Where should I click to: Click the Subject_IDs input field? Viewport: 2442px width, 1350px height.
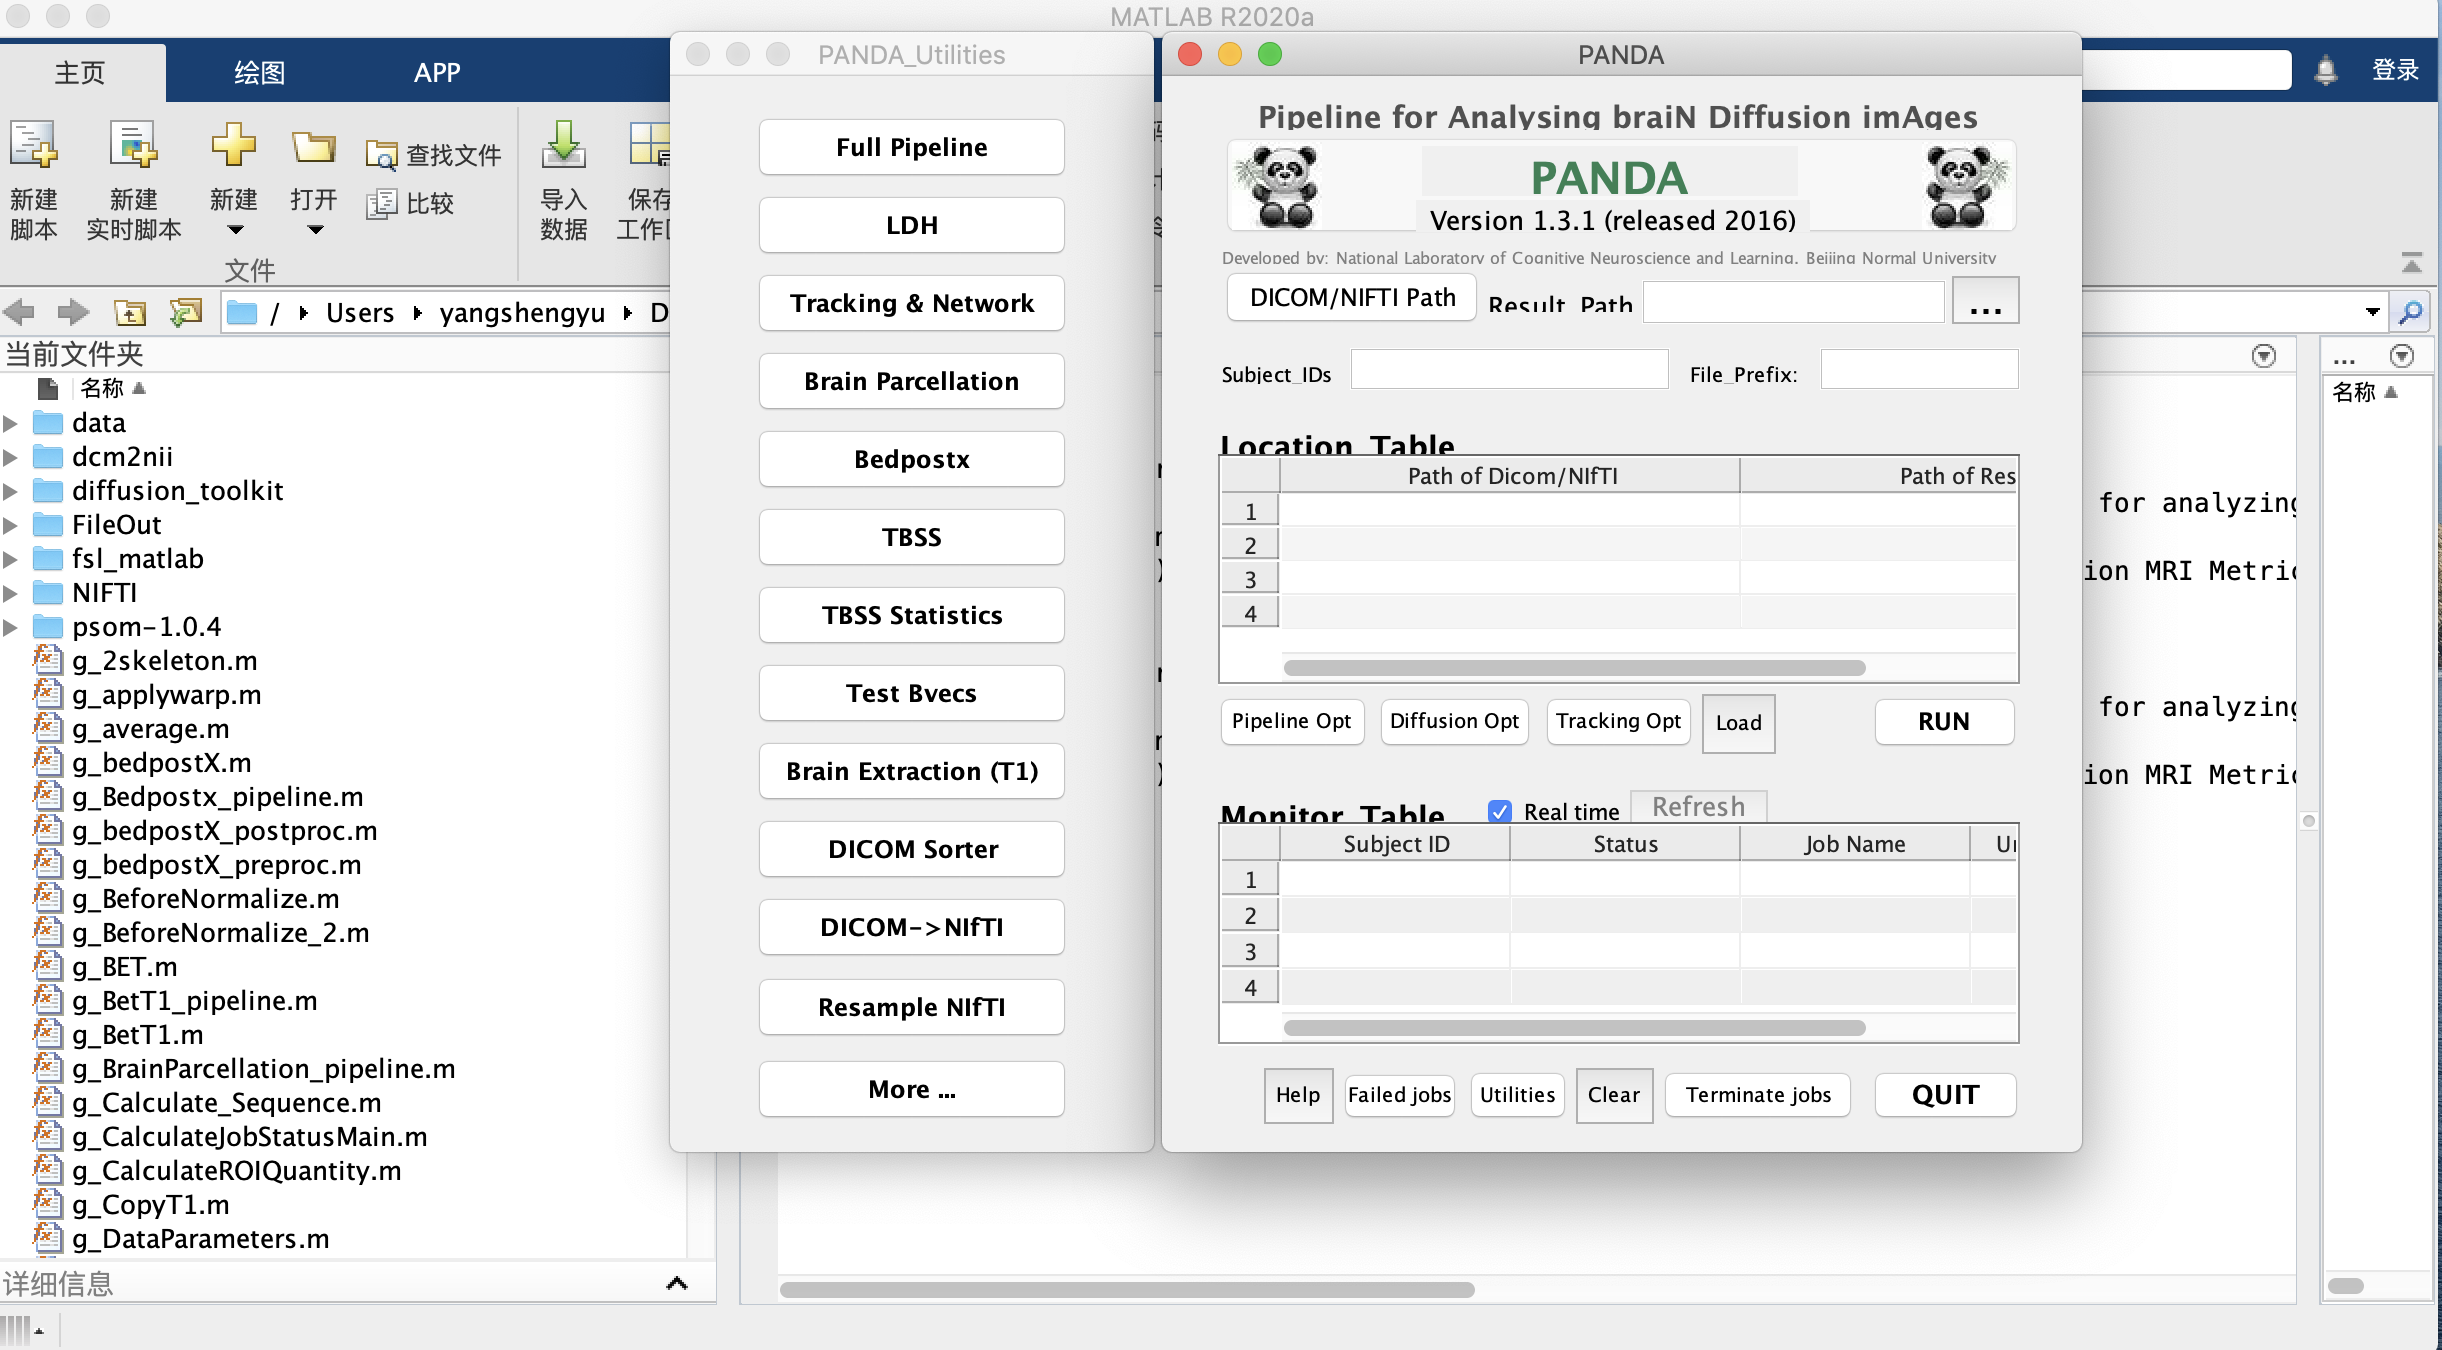pyautogui.click(x=1508, y=370)
